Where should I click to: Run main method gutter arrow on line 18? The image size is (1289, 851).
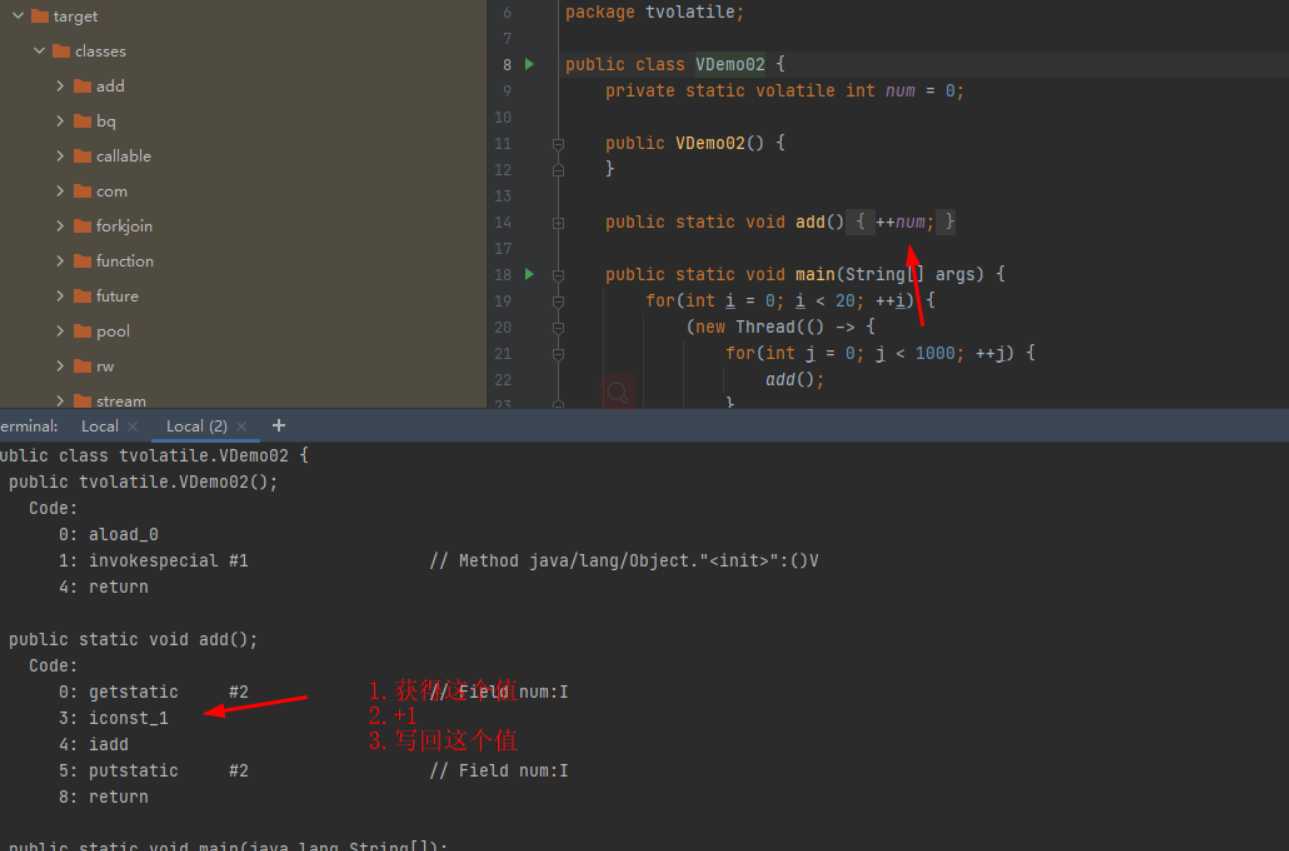(x=530, y=274)
